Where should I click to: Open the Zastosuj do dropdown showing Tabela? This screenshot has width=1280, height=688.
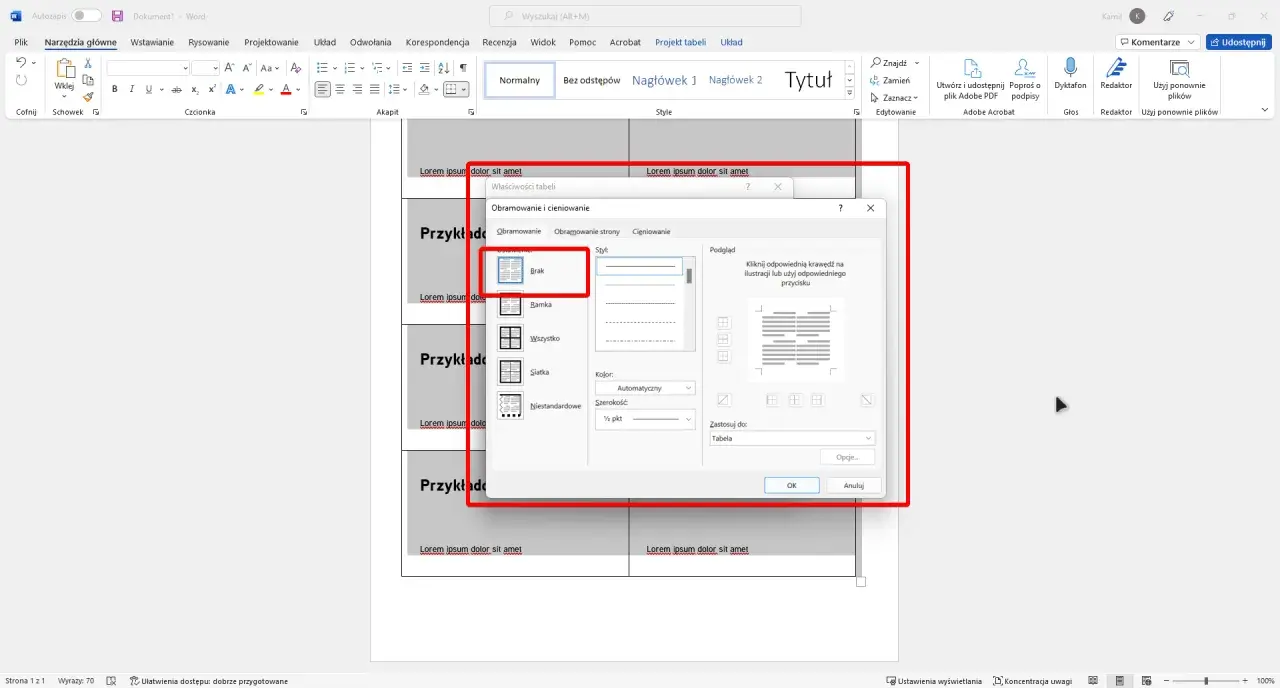point(792,438)
